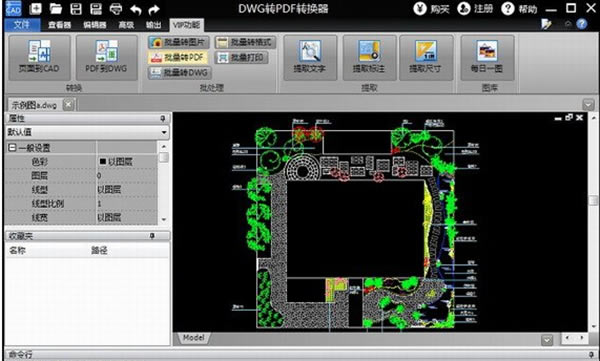Switch to 查看器 tab
This screenshot has width=600, height=361.
coord(59,25)
